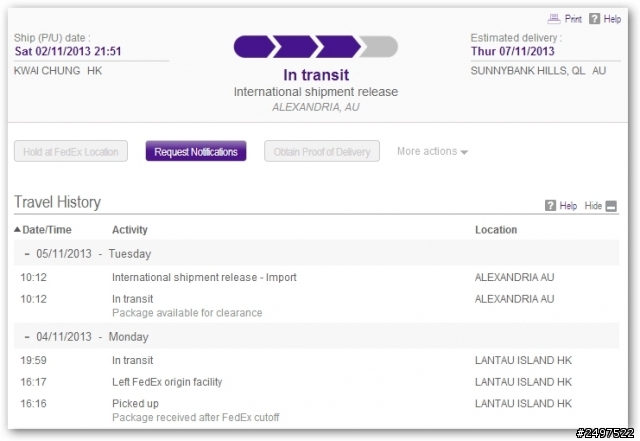Screen dimensions: 640x441
Task: Click the Location column header
Action: 496,229
